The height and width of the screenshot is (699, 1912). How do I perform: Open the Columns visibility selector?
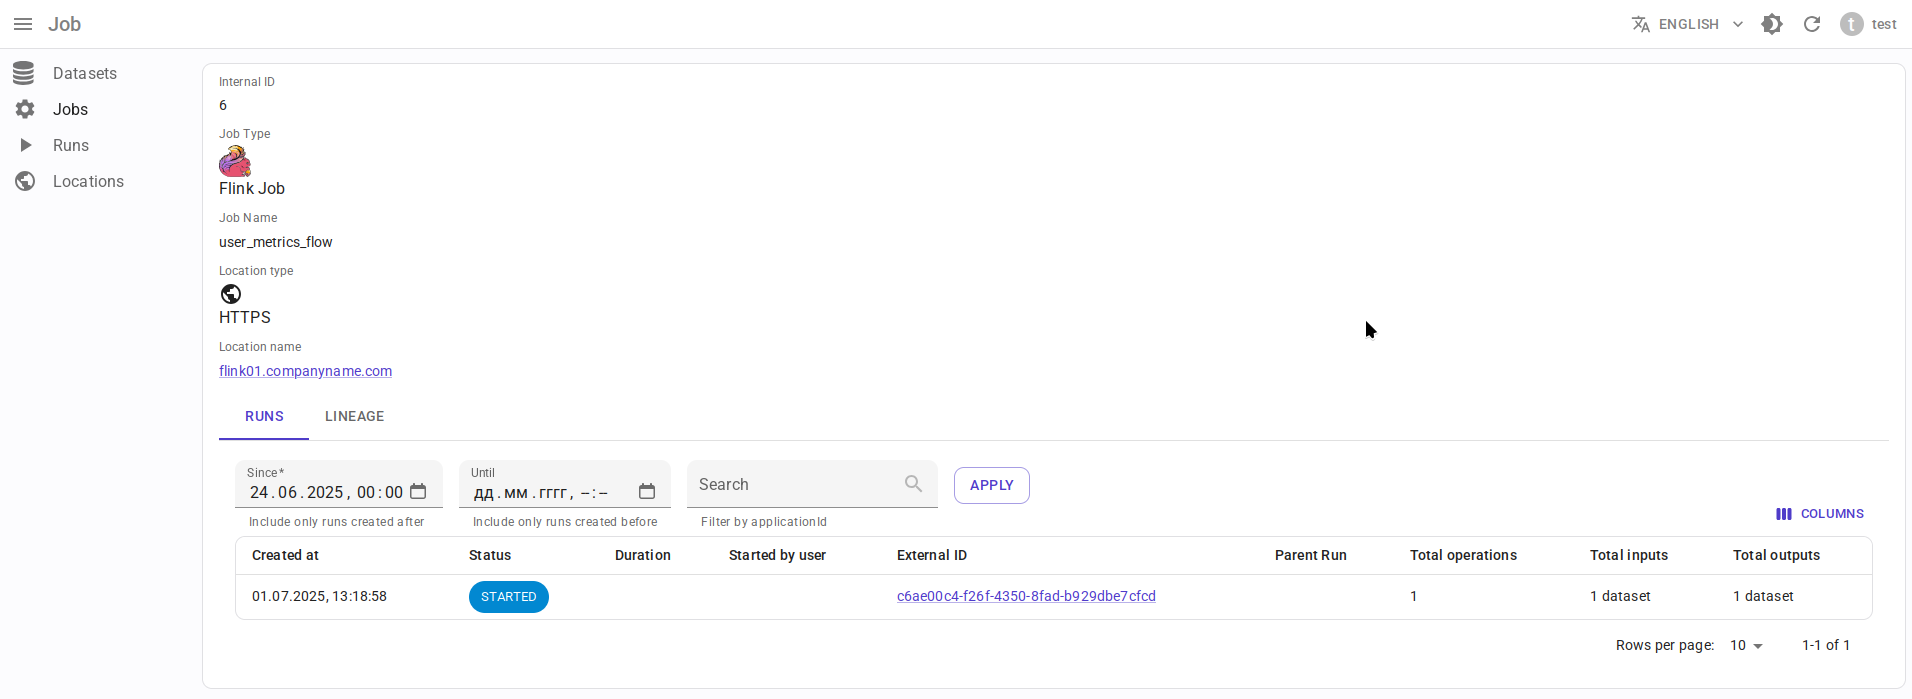click(1819, 514)
